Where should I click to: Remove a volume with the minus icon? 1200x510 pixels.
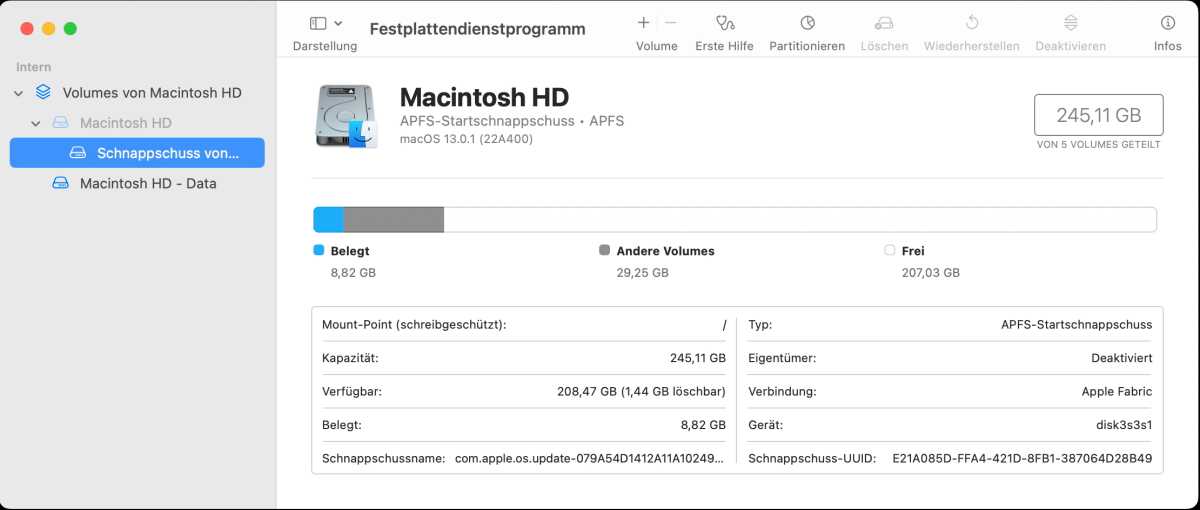coord(671,22)
